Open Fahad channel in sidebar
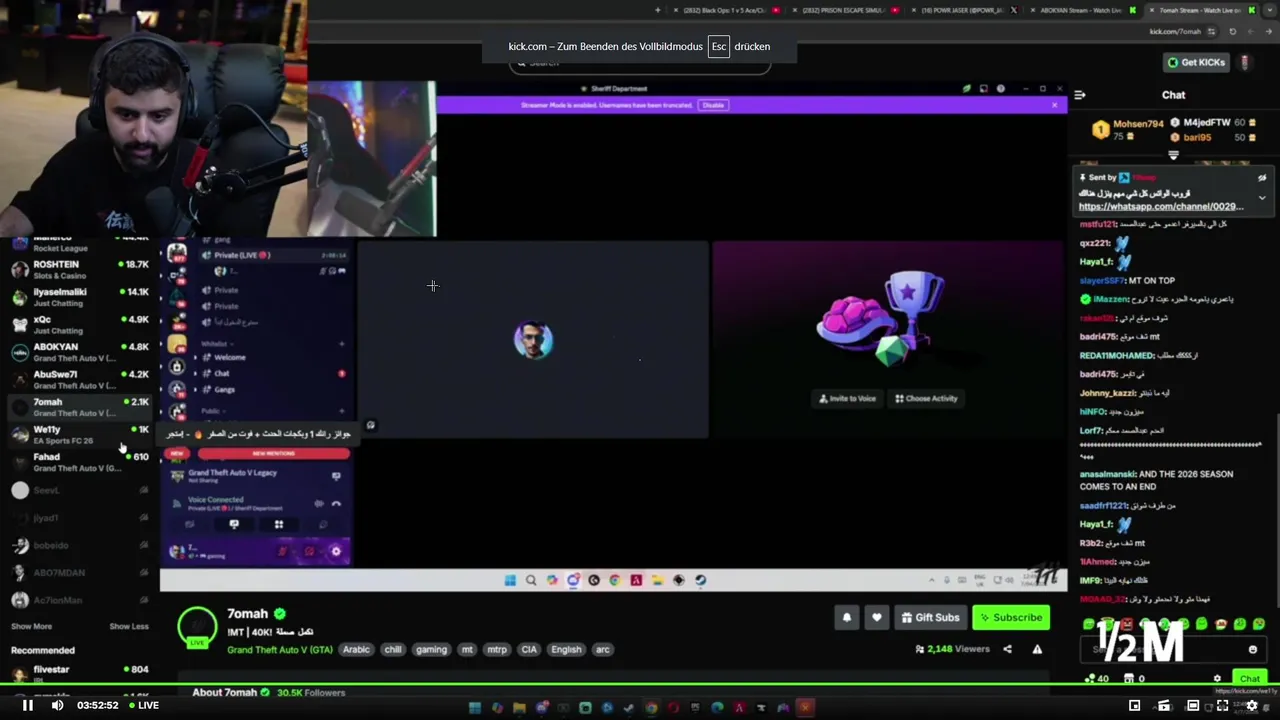Viewport: 1280px width, 720px height. tap(78, 462)
